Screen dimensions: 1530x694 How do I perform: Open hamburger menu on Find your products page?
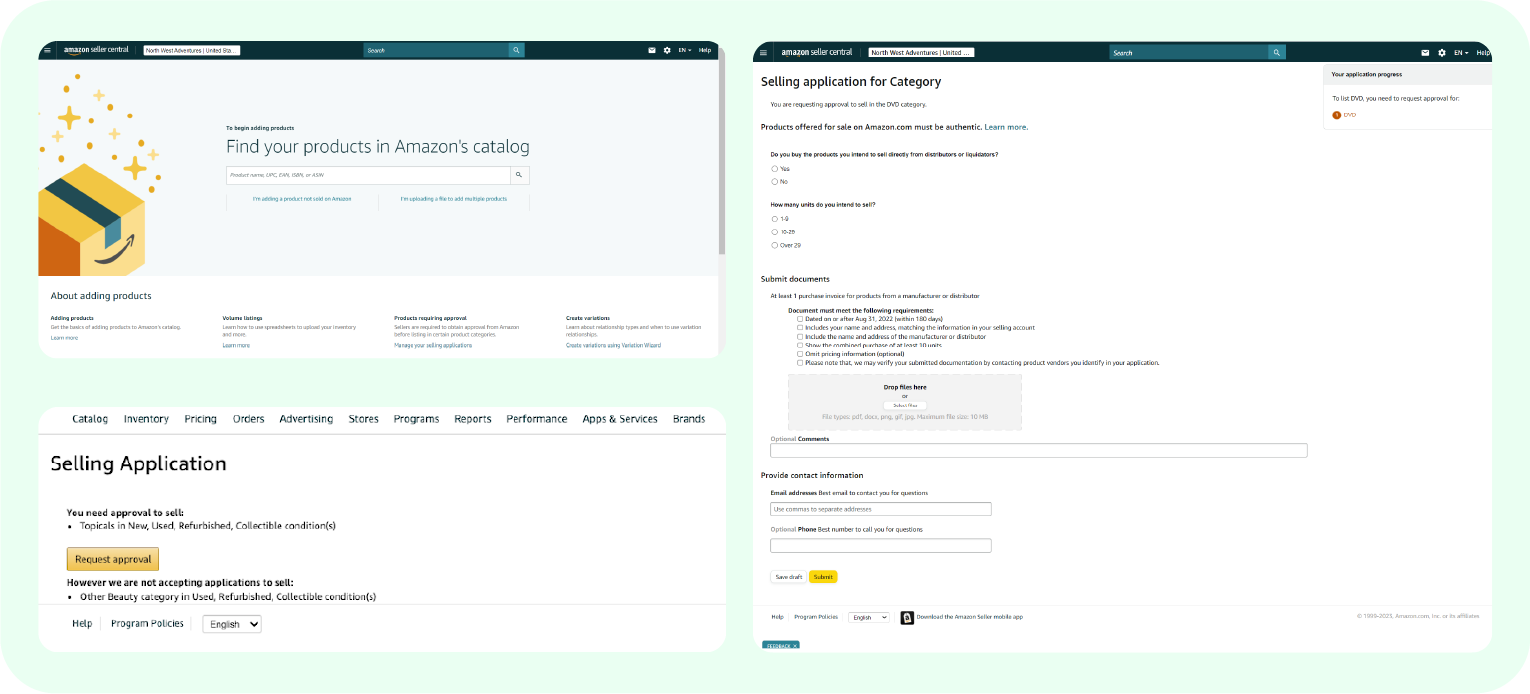(x=47, y=50)
